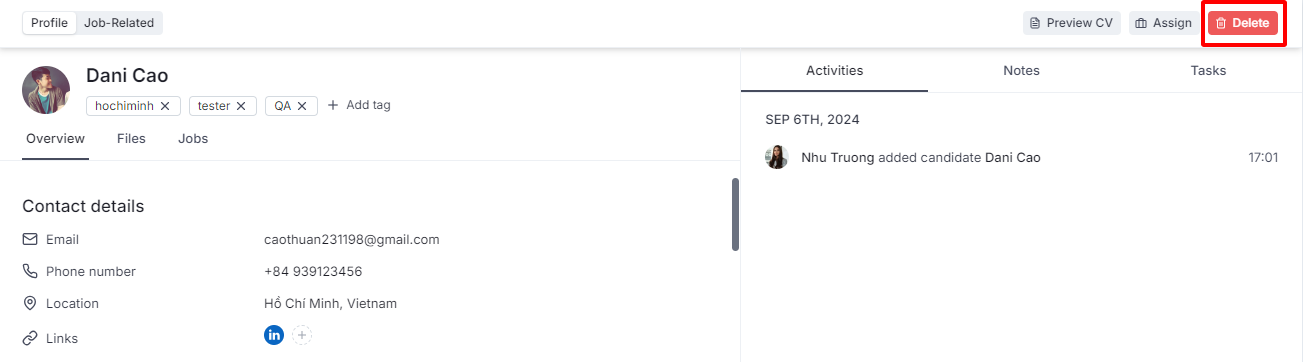This screenshot has width=1303, height=362.
Task: Click the Assign button
Action: tap(1164, 23)
